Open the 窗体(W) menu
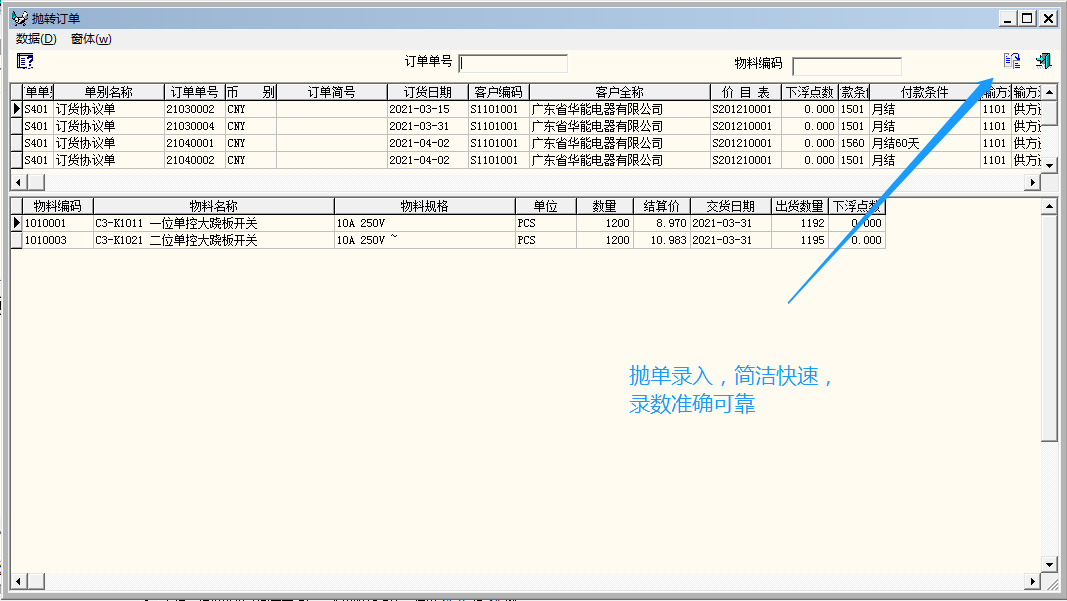The height and width of the screenshot is (601, 1067). pyautogui.click(x=91, y=39)
